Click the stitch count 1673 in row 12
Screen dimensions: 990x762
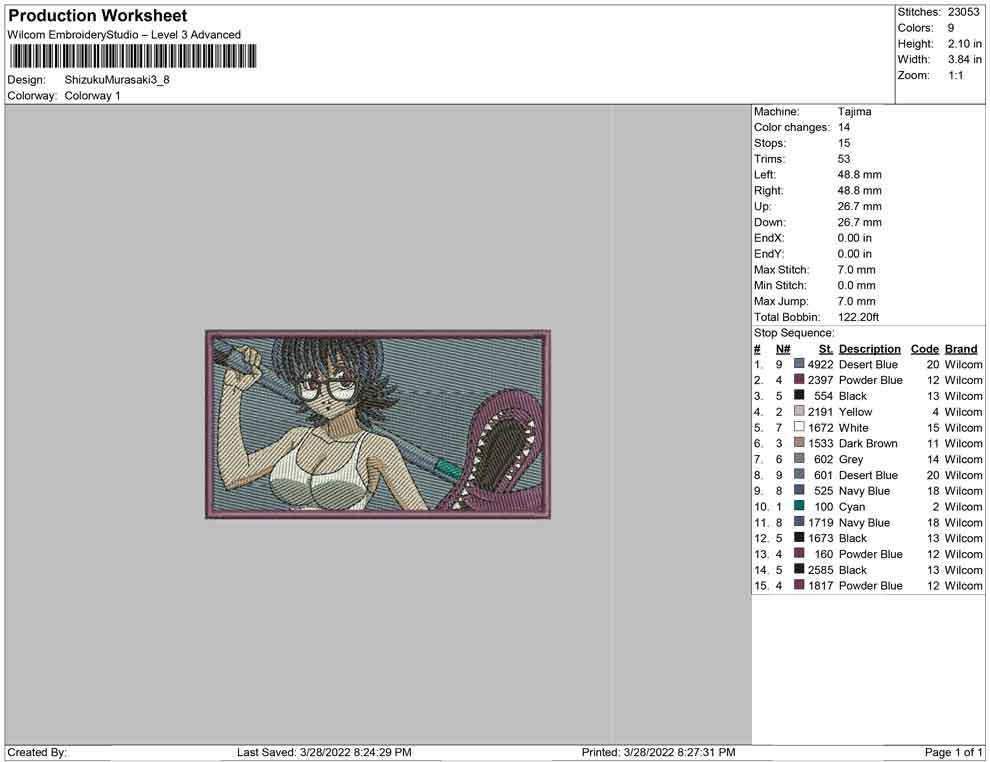pyautogui.click(x=820, y=538)
